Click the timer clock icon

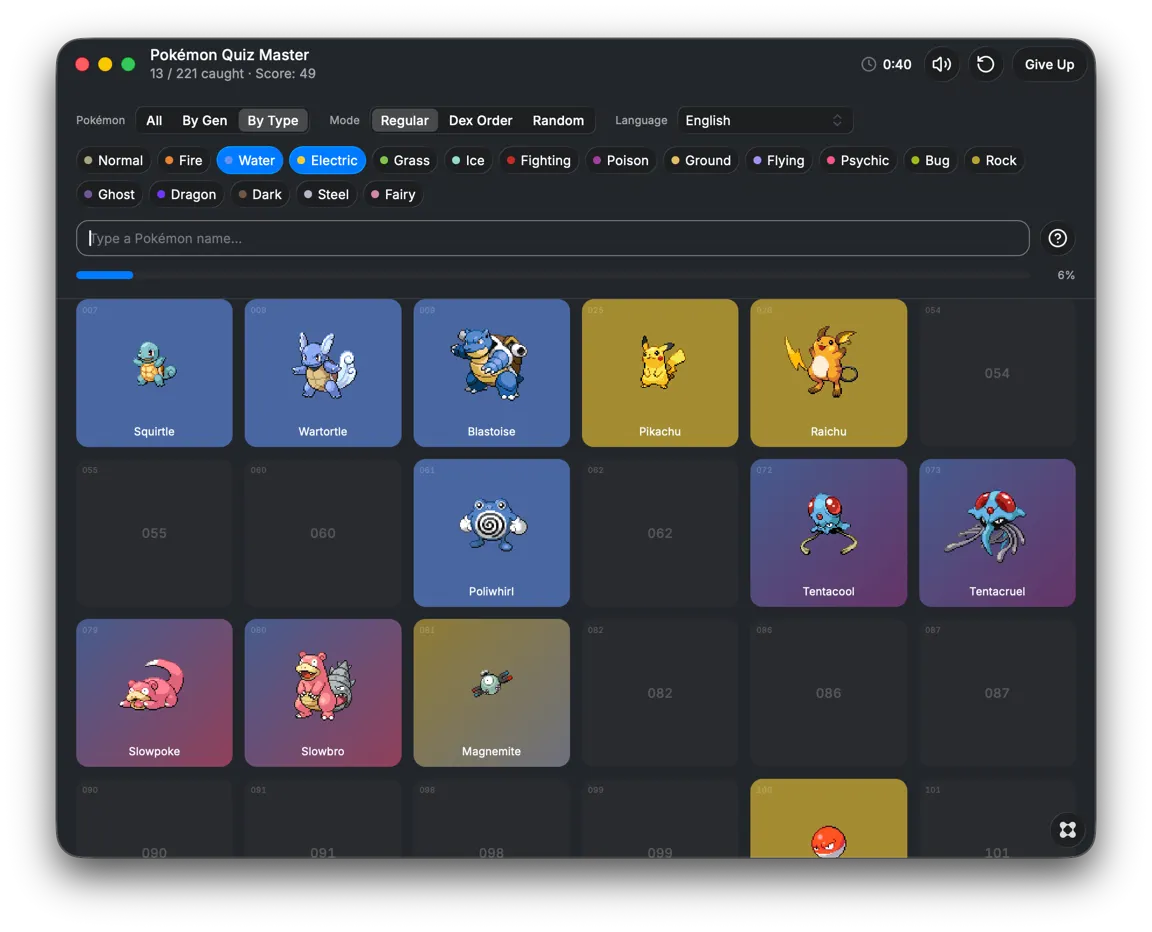click(x=868, y=65)
